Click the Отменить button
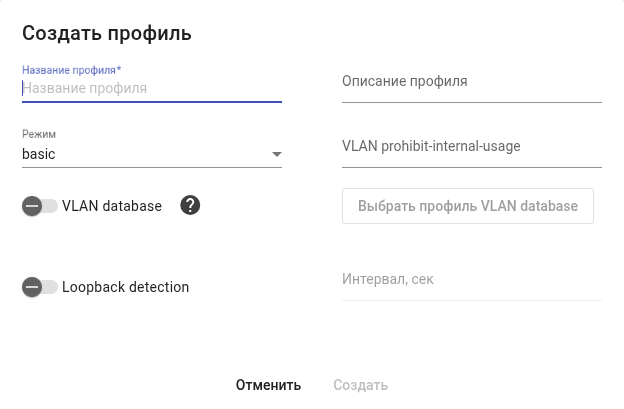Viewport: 624px width, 409px height. click(268, 385)
